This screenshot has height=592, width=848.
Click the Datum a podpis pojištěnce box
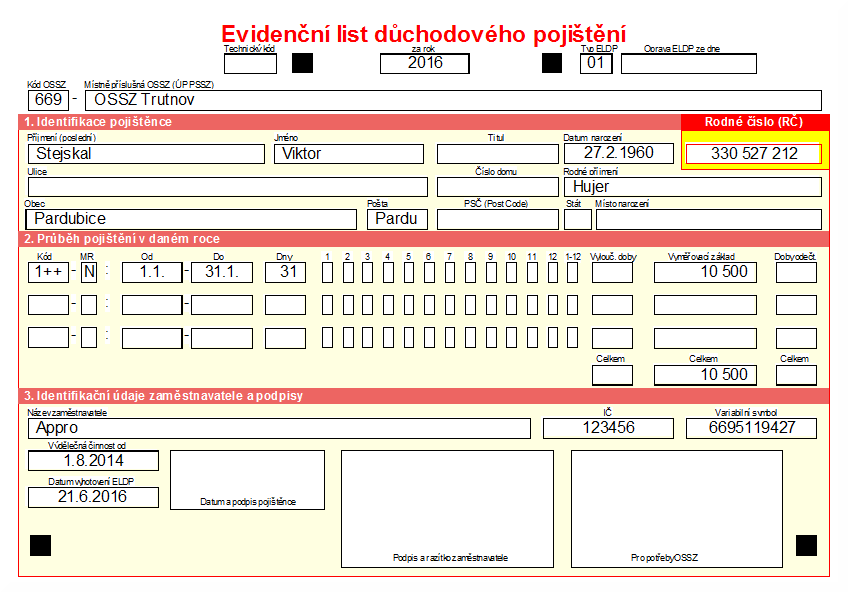click(248, 480)
